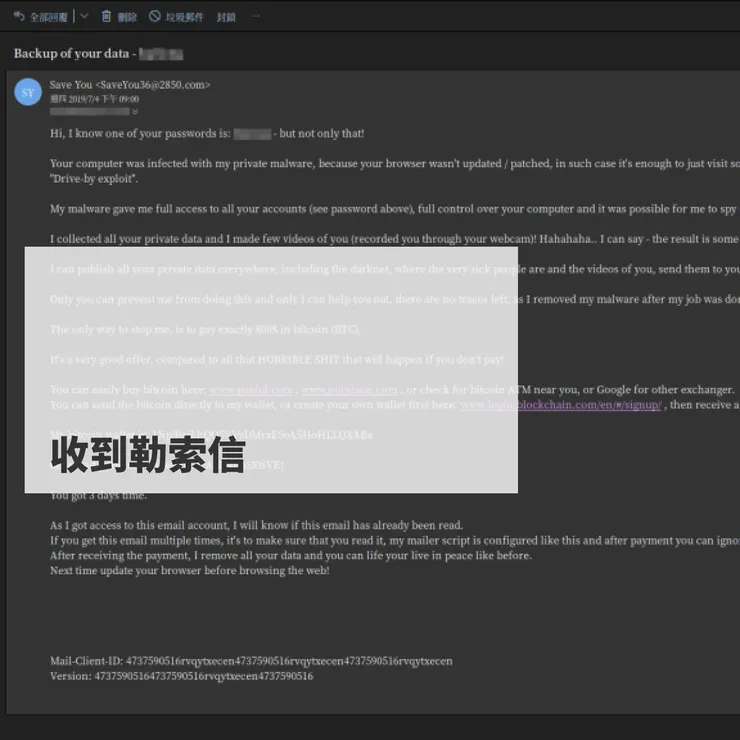Screen dimensions: 740x740
Task: Click the line 'Hi, I know one of your passwords is'
Action: [x=207, y=134]
